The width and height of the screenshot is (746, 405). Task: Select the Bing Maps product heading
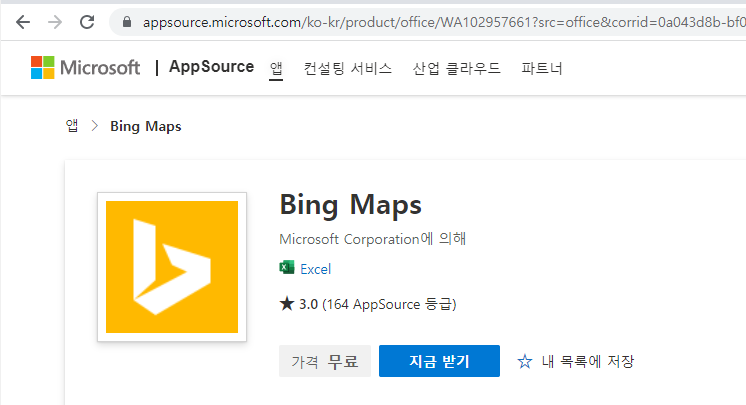350,205
